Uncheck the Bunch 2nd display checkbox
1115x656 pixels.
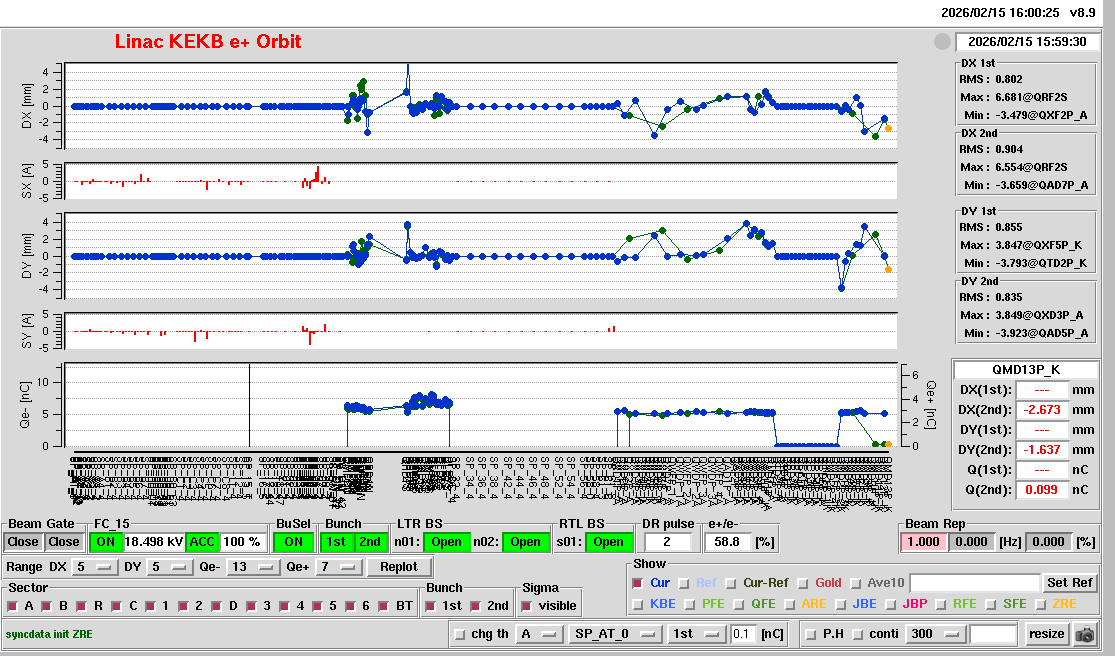pos(476,606)
